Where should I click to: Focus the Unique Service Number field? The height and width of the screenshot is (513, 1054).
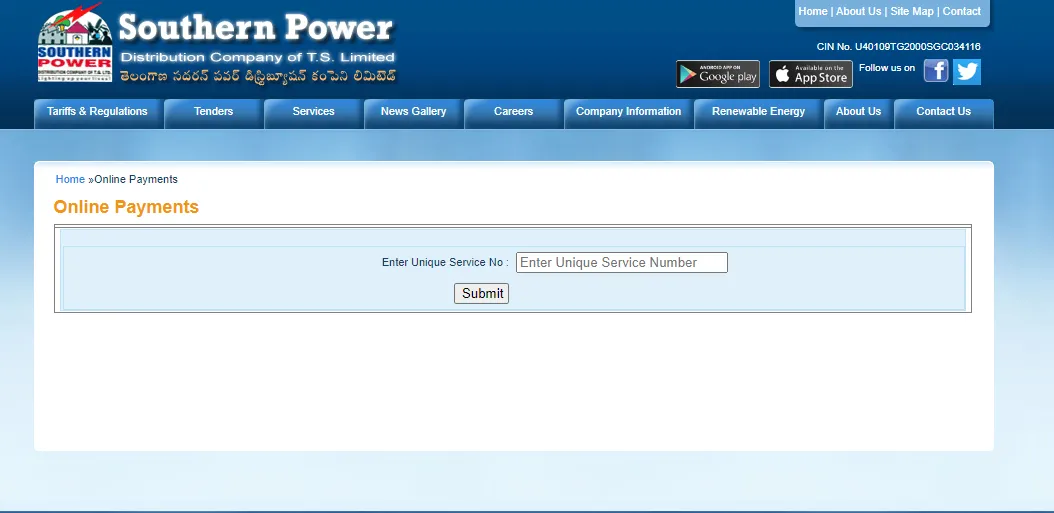[621, 263]
